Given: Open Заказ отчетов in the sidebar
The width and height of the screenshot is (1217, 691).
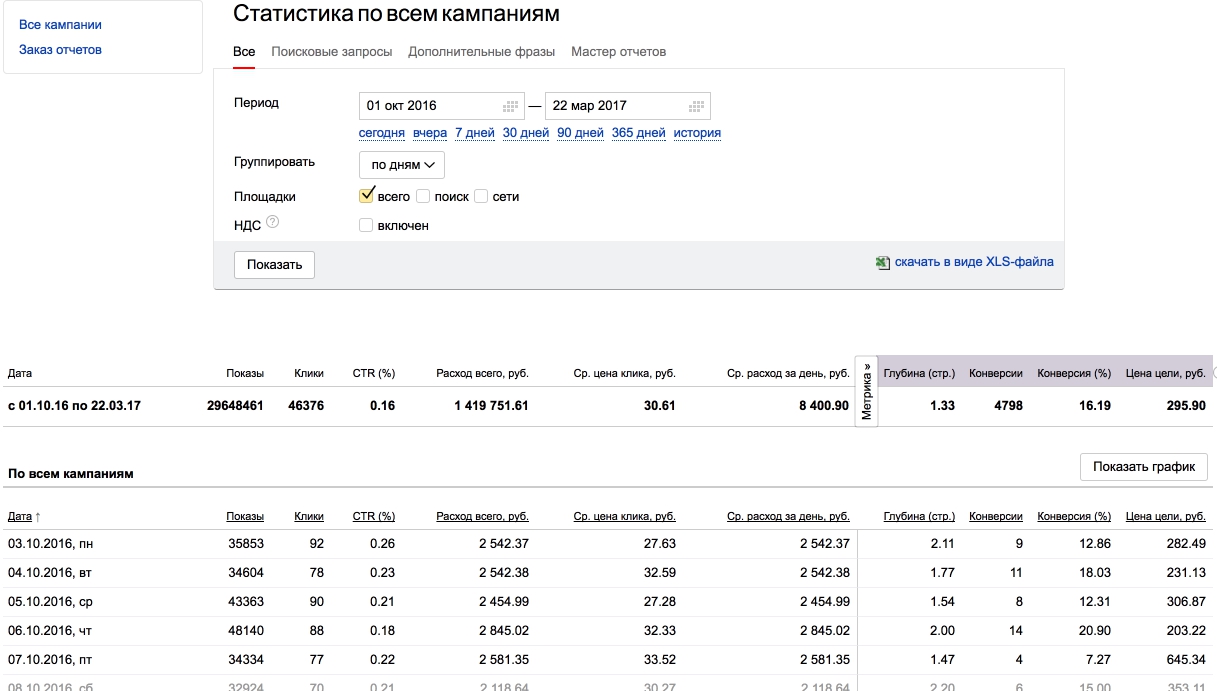Looking at the screenshot, I should coord(60,50).
